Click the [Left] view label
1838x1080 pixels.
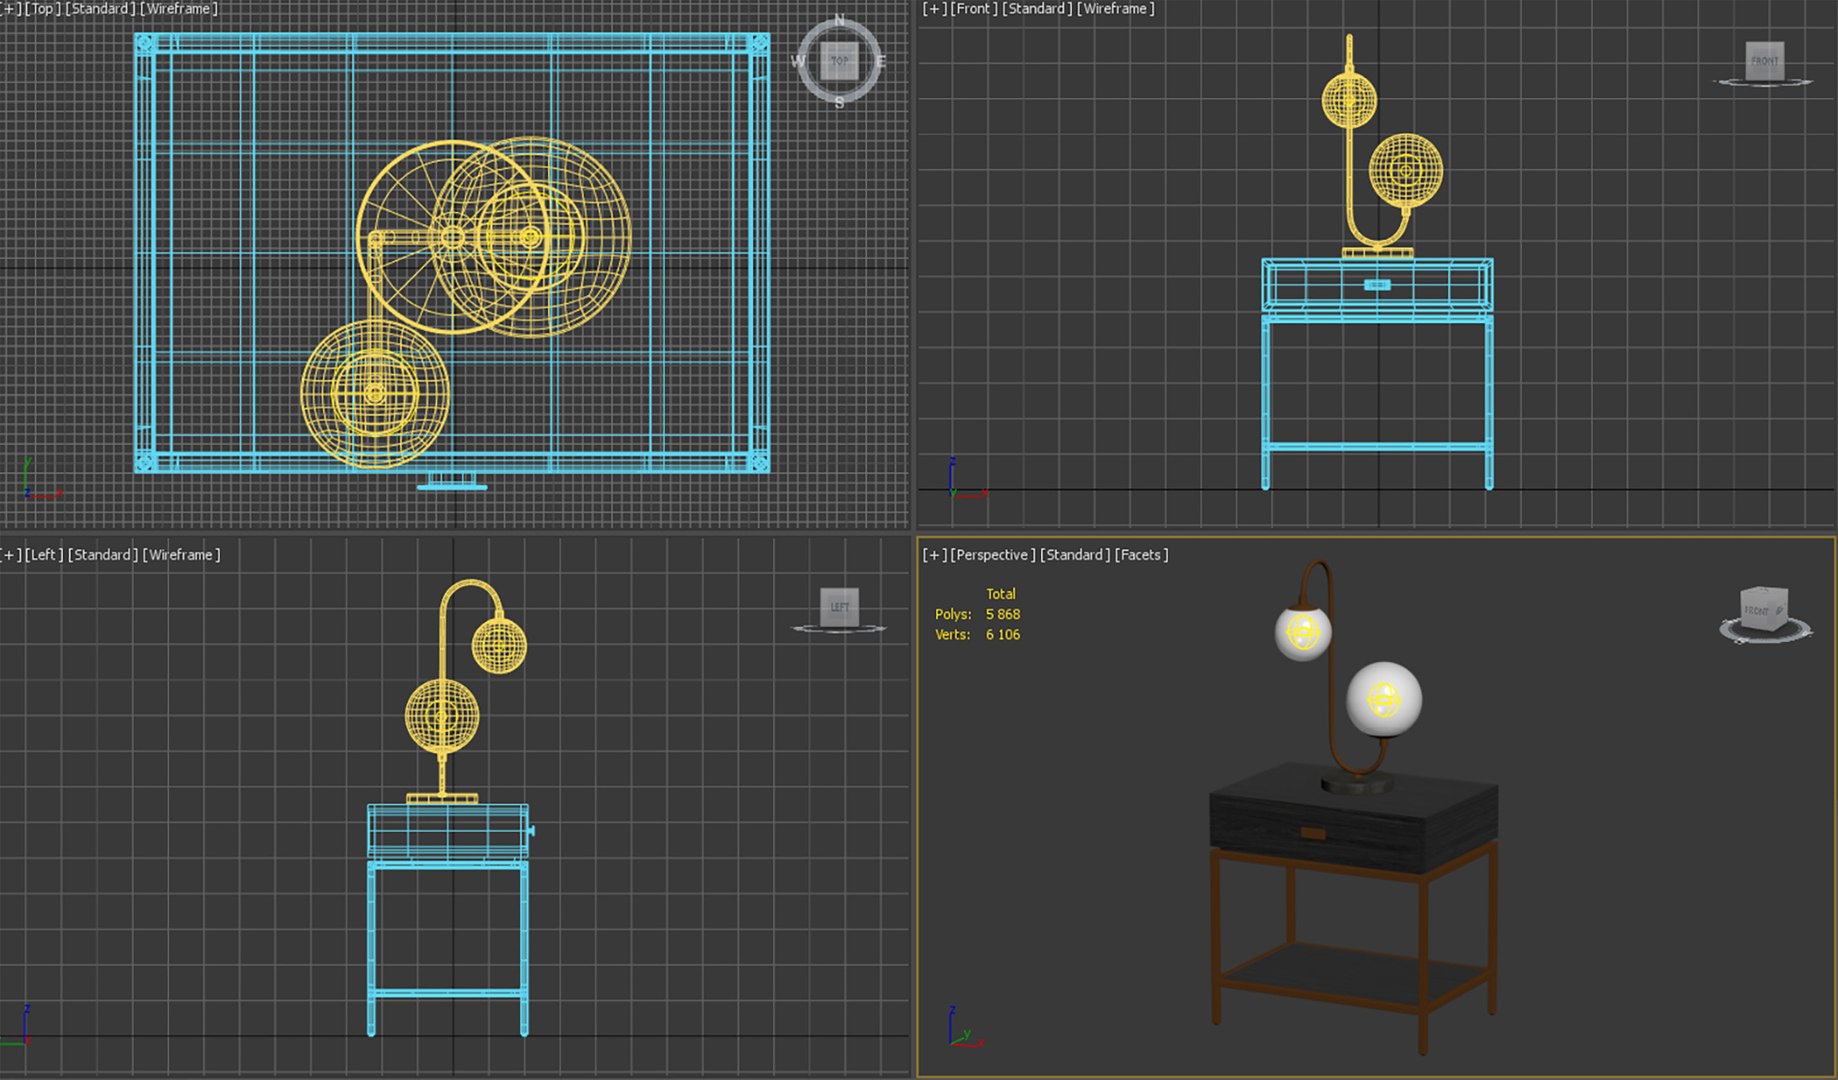(x=43, y=554)
